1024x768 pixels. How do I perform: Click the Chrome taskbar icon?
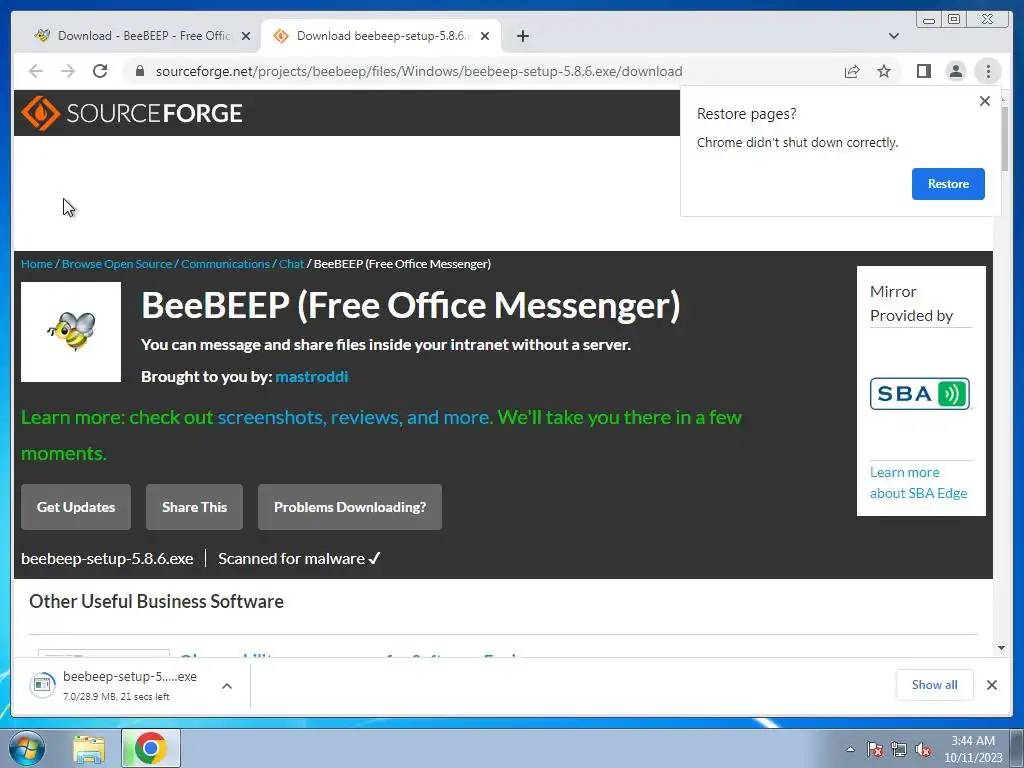(150, 748)
